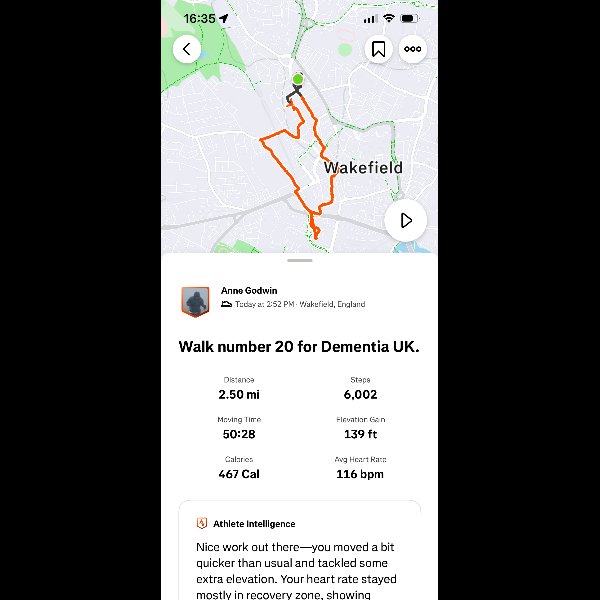Bookmark this activity's route
Image resolution: width=600 pixels, height=600 pixels.
point(378,49)
